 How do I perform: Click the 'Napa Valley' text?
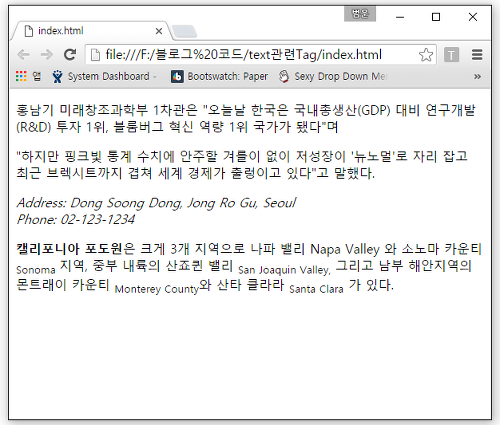coord(345,249)
